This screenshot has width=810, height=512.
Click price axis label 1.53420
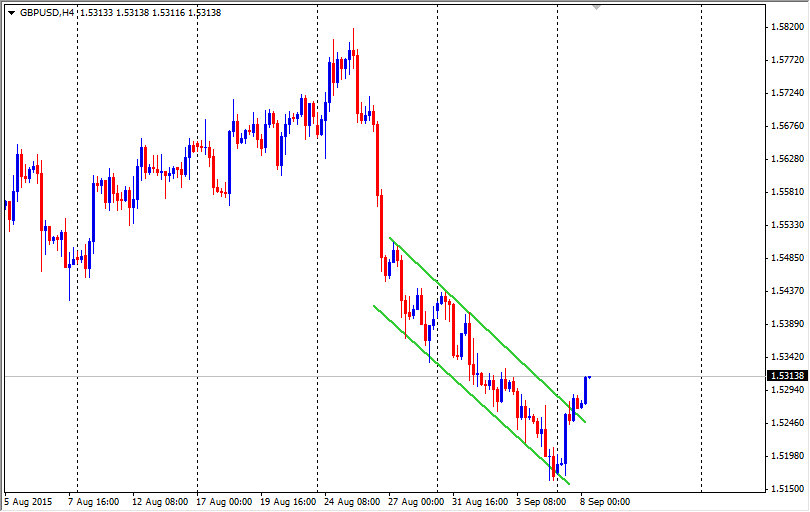pyautogui.click(x=787, y=357)
